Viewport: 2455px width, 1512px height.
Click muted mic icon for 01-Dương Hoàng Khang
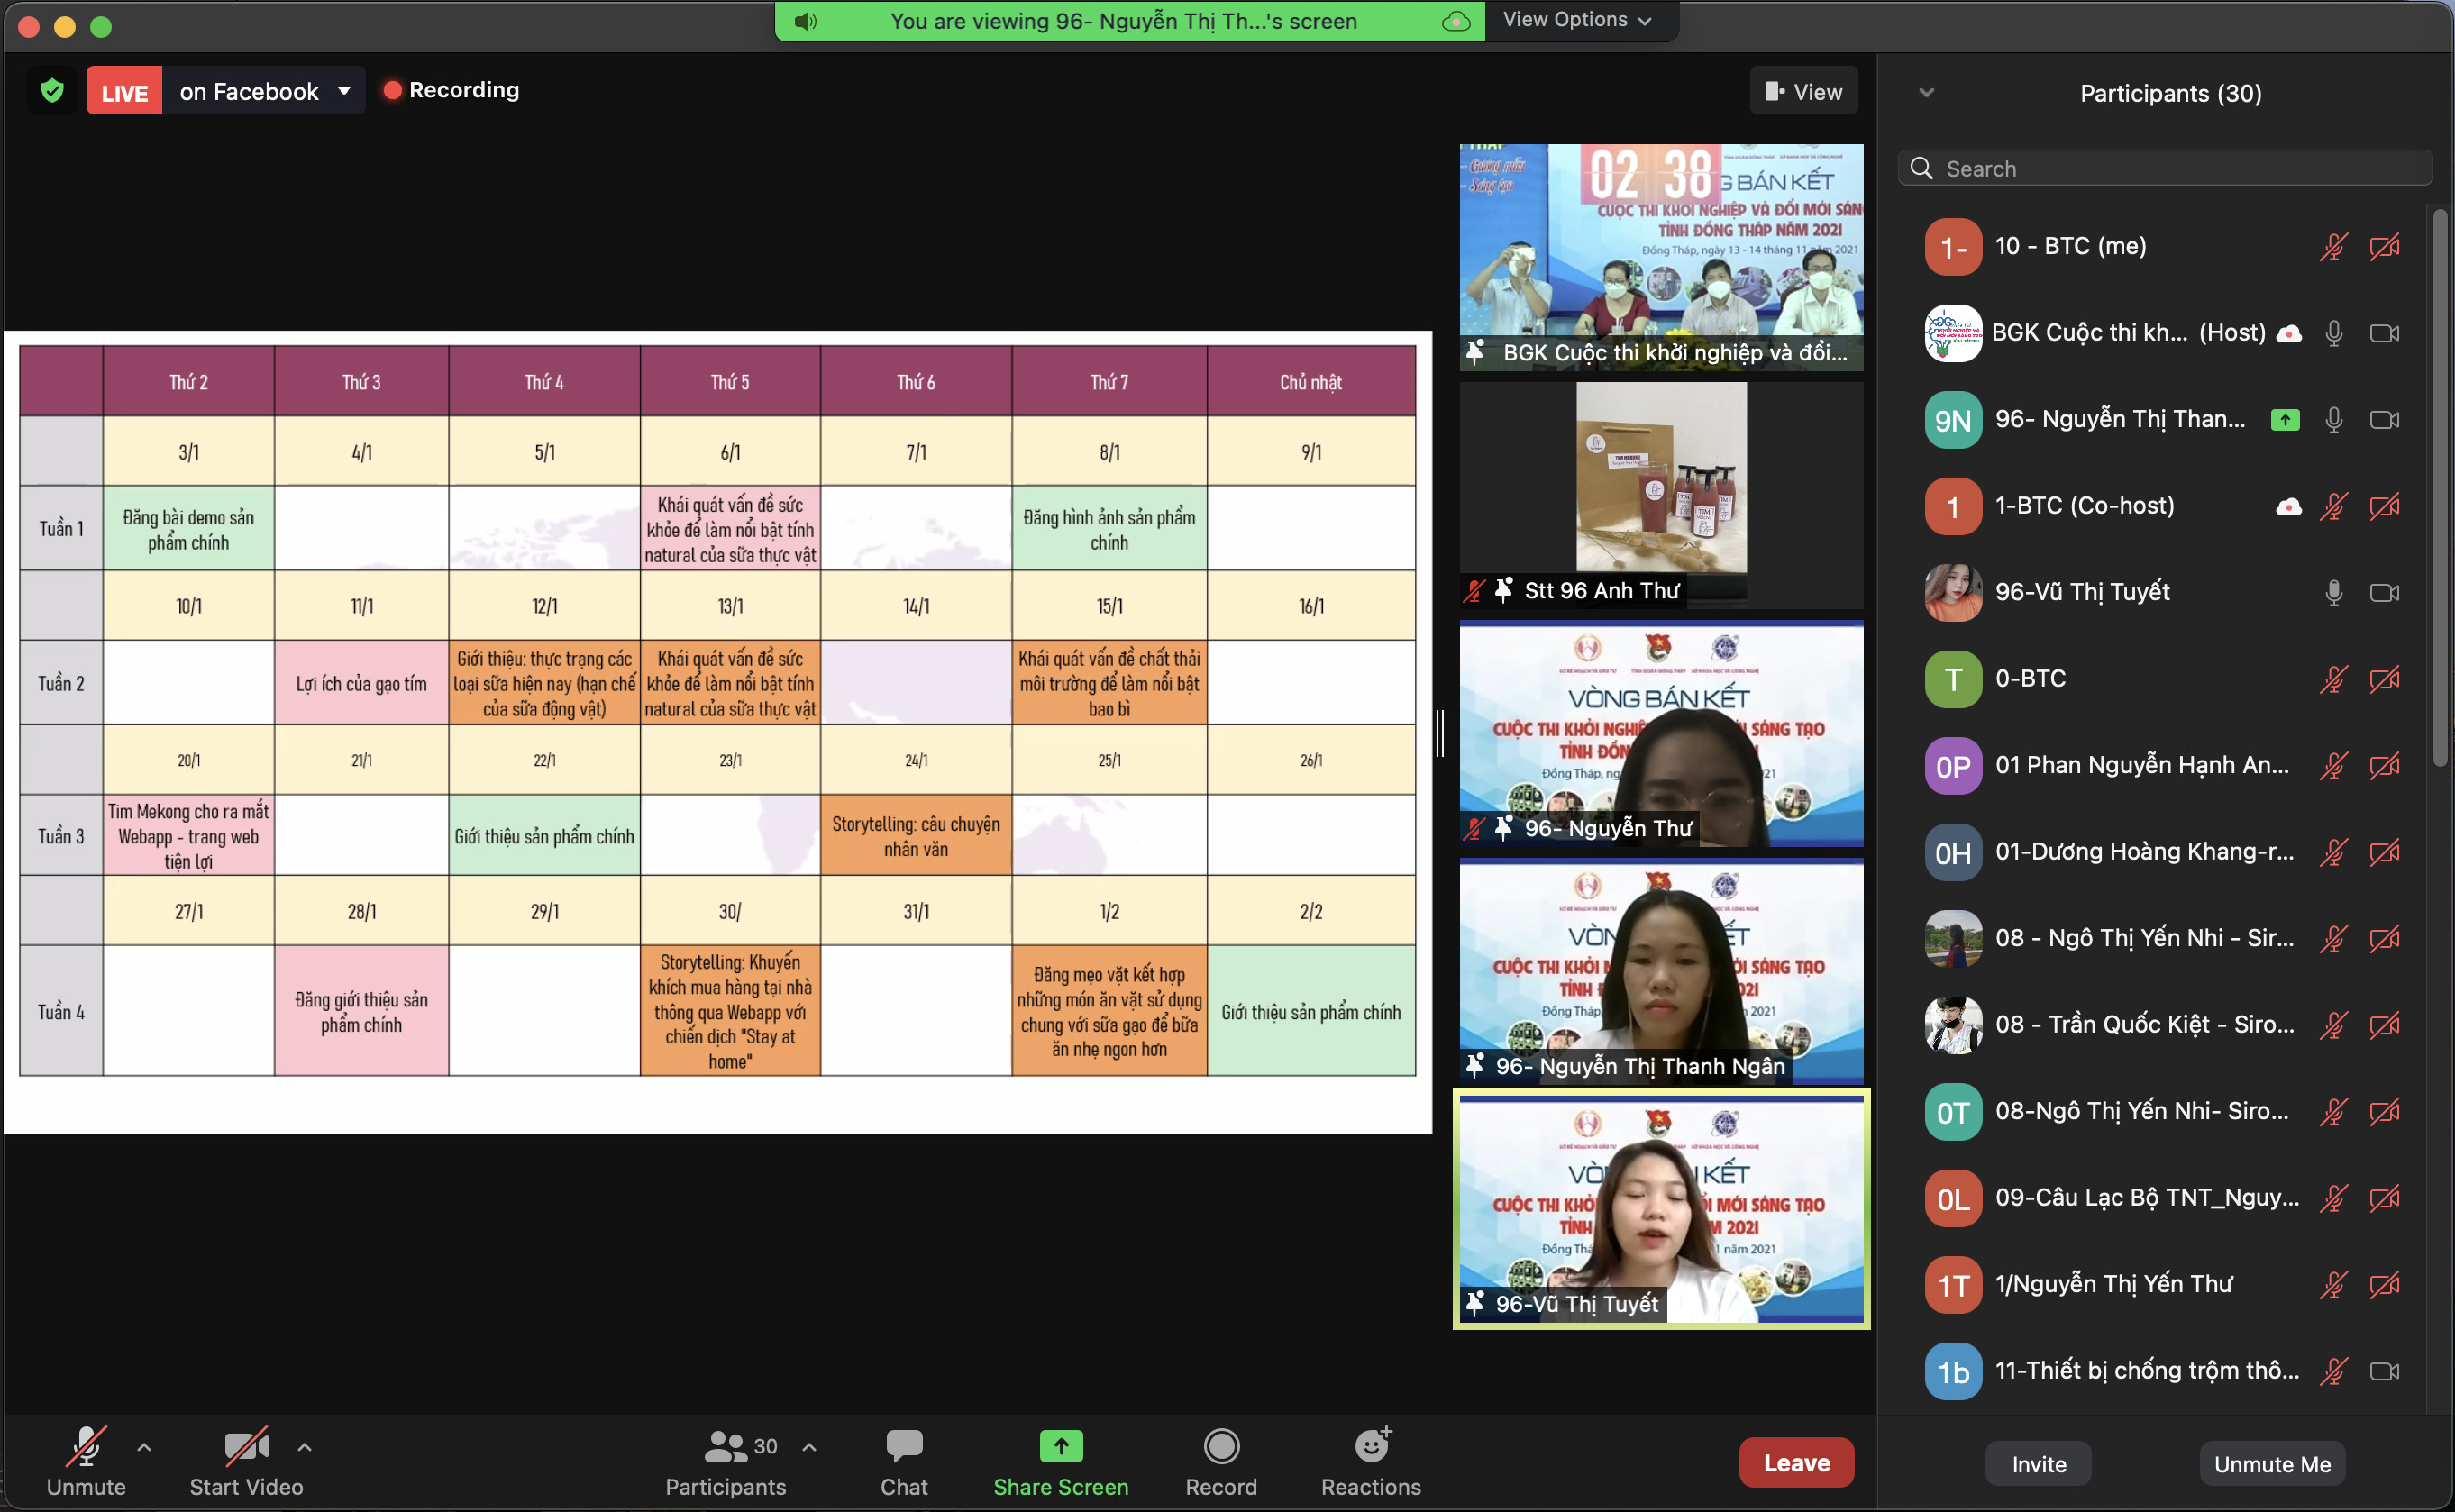pos(2333,852)
